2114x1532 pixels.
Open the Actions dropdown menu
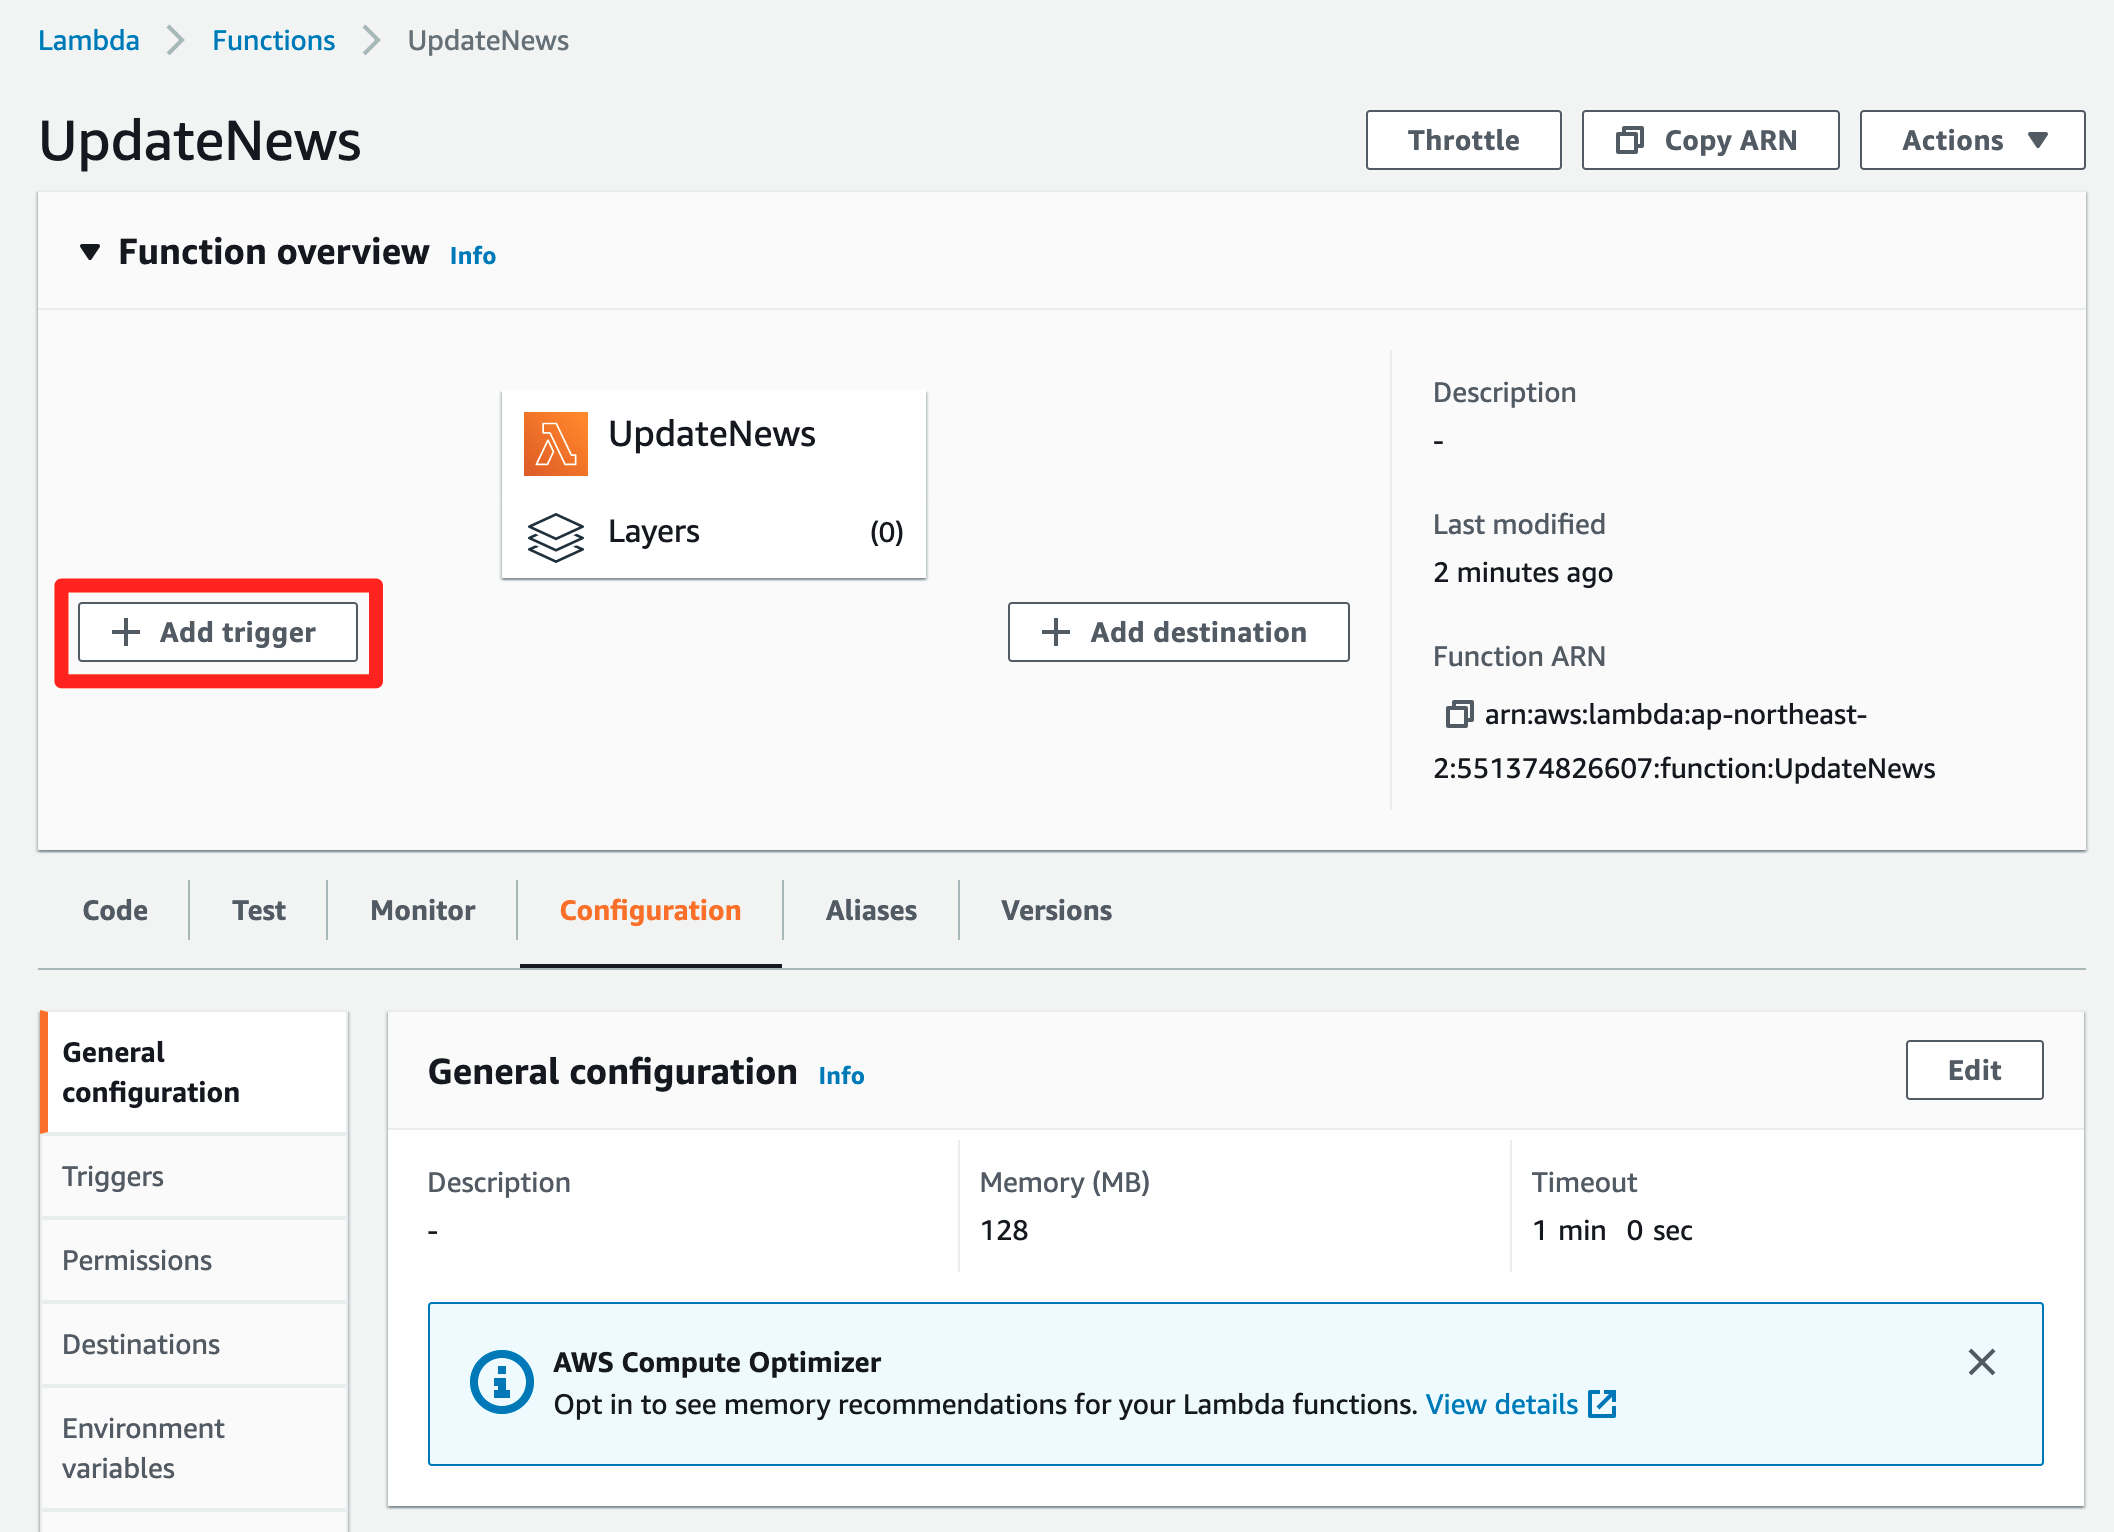1972,140
